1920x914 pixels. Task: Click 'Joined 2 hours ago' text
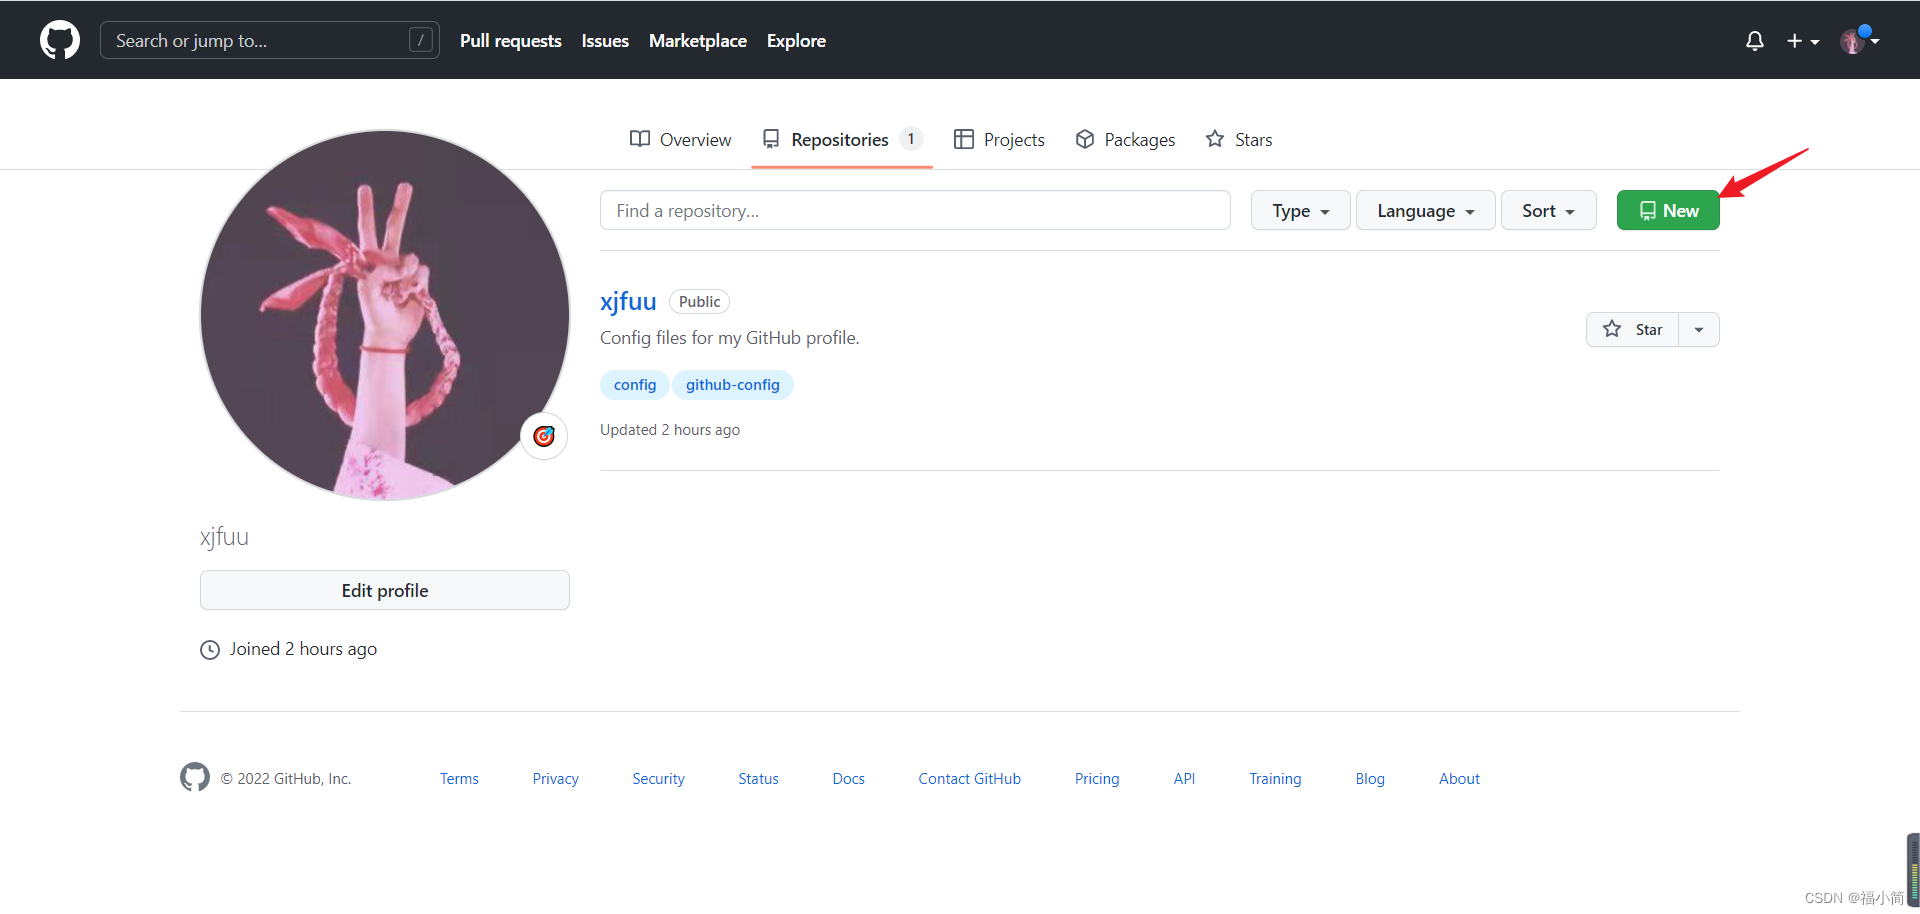(303, 649)
